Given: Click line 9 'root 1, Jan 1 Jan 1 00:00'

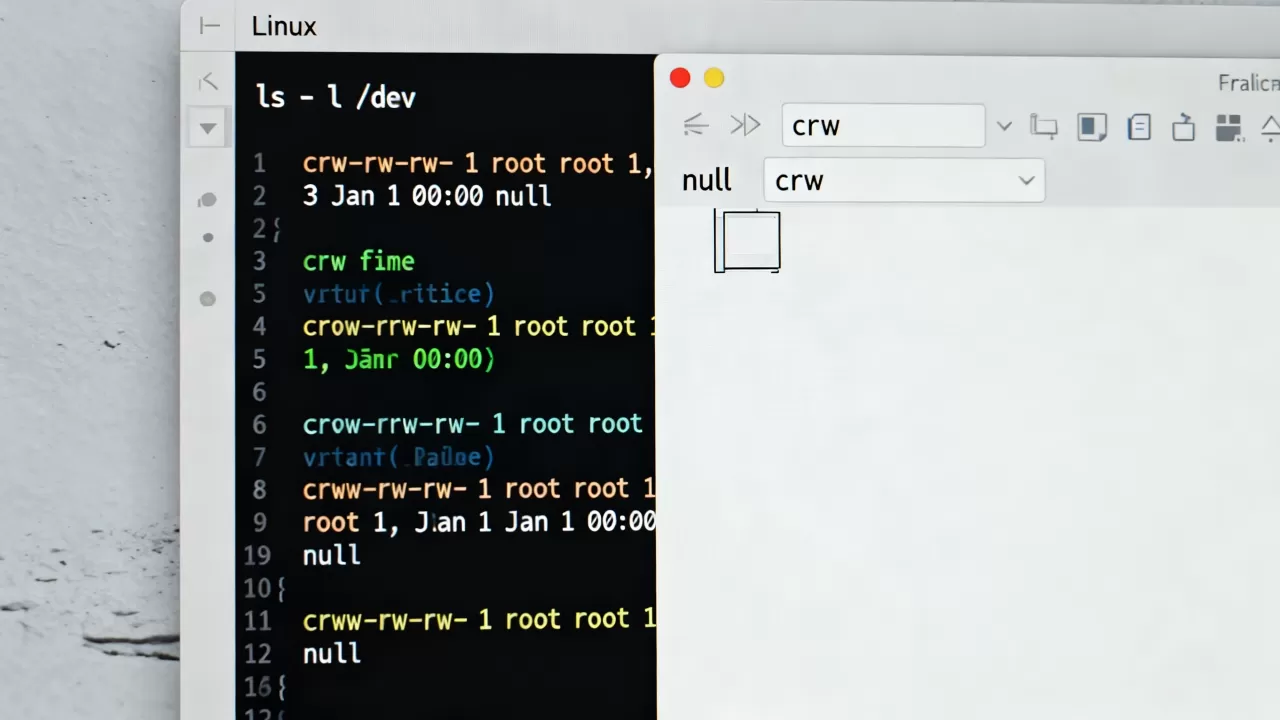Looking at the screenshot, I should click(x=478, y=522).
